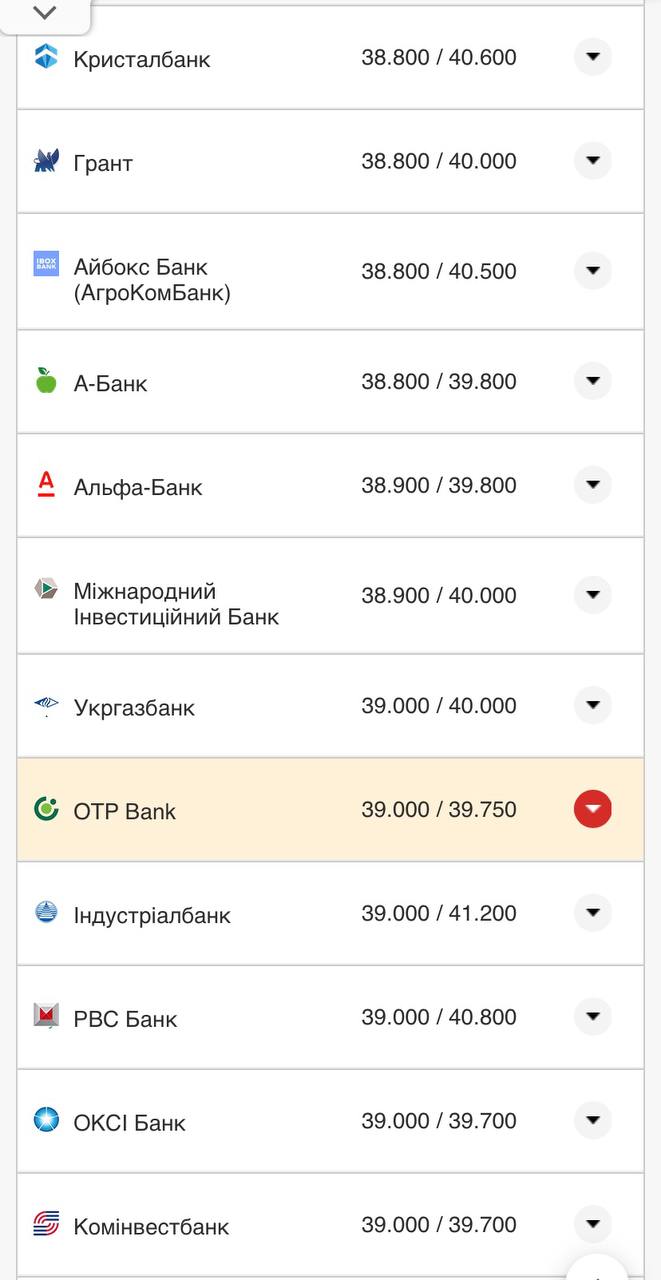Viewport: 661px width, 1280px height.
Task: Expand the Грант bank rate row
Action: pos(592,160)
